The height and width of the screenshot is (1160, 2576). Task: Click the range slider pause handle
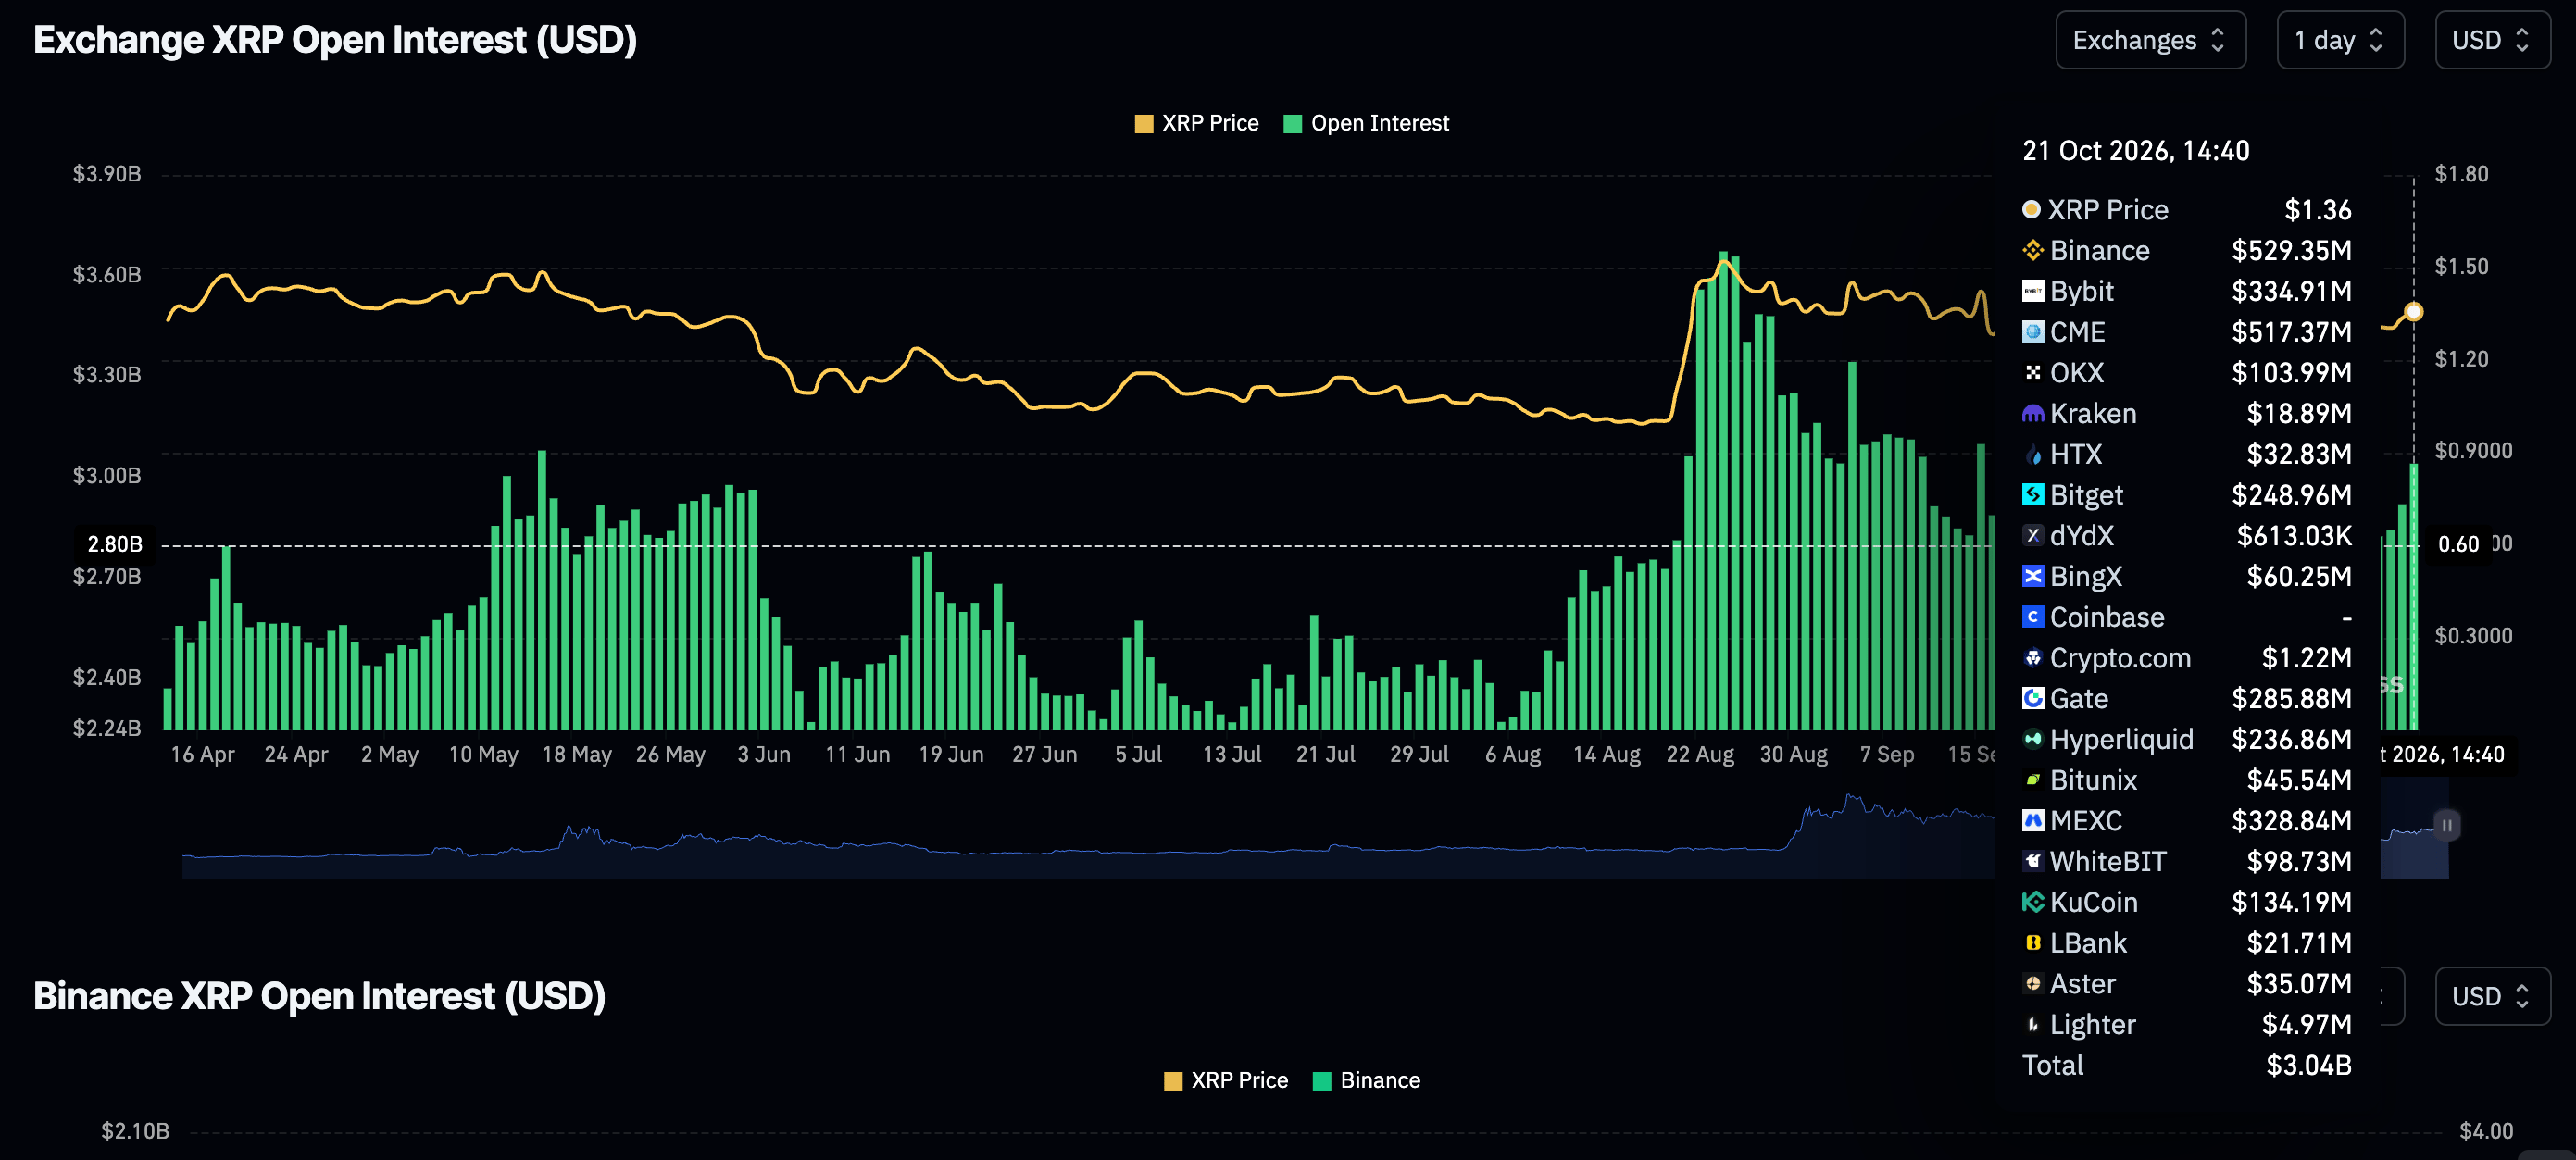[2446, 825]
